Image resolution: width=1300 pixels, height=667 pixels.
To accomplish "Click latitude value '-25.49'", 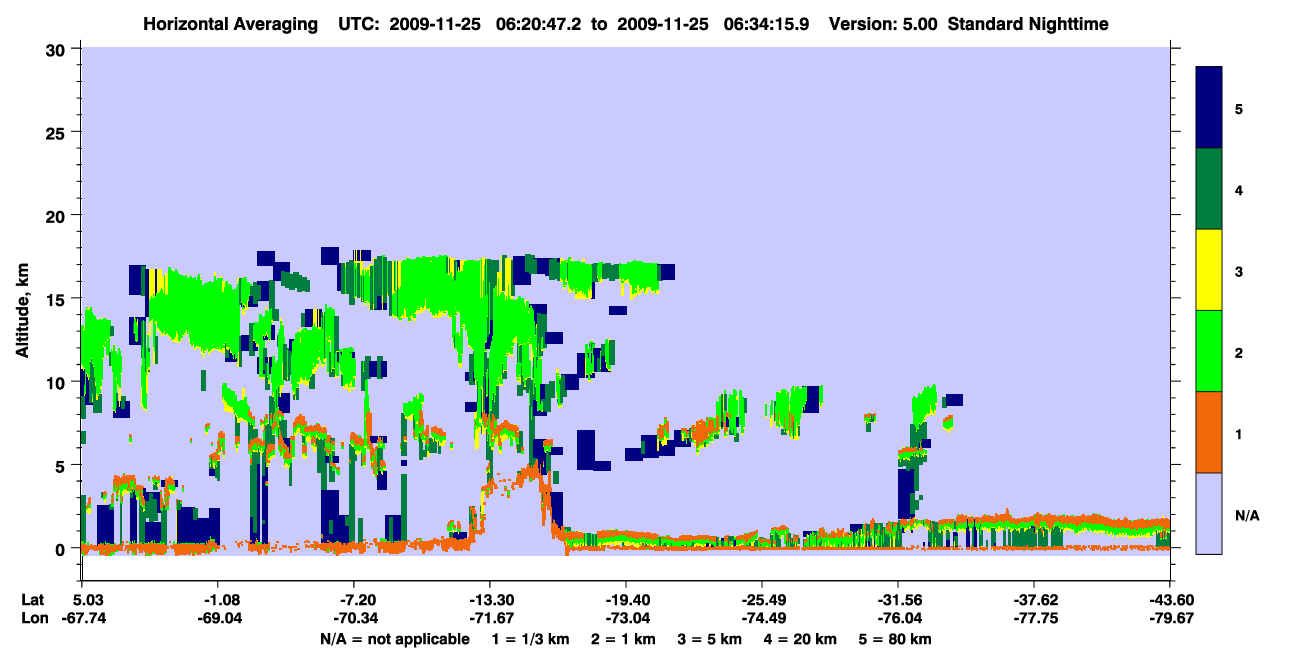I will coord(762,600).
